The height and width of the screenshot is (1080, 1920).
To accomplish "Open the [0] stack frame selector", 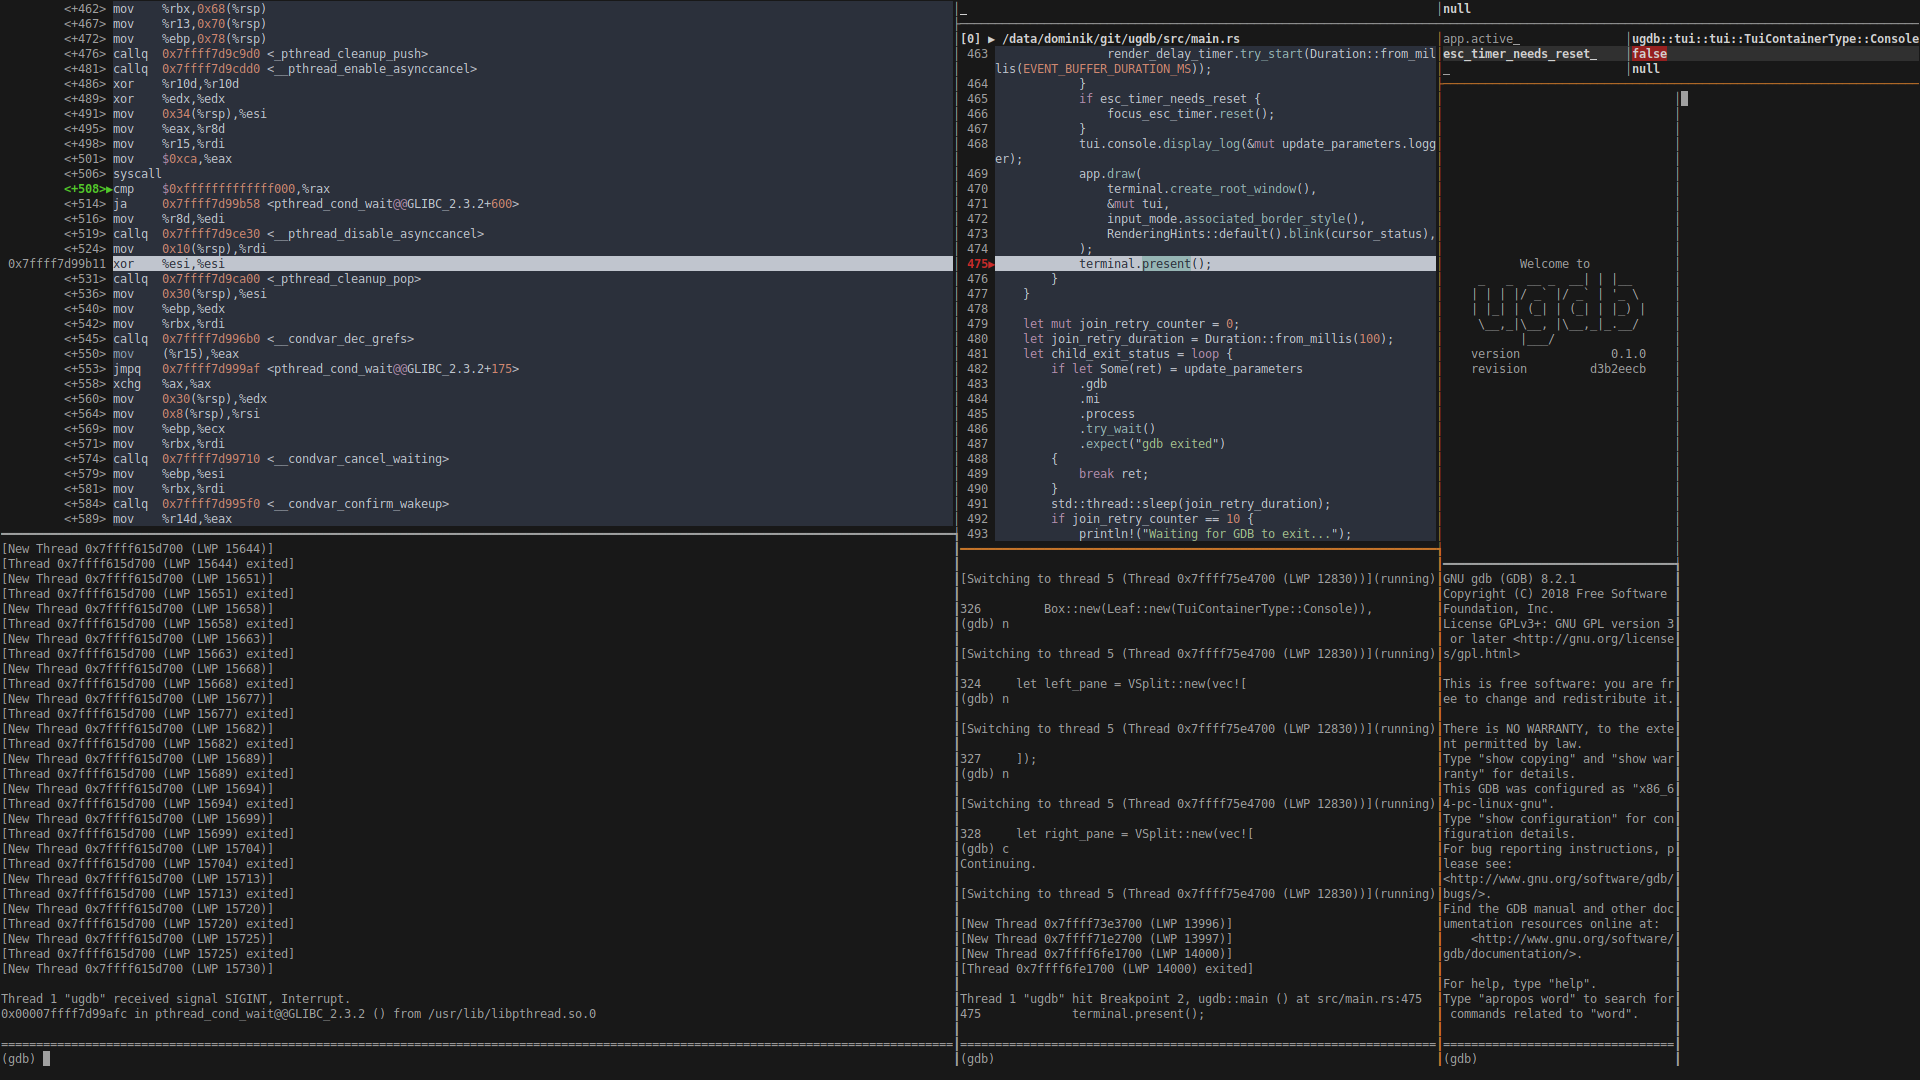I will (x=970, y=39).
